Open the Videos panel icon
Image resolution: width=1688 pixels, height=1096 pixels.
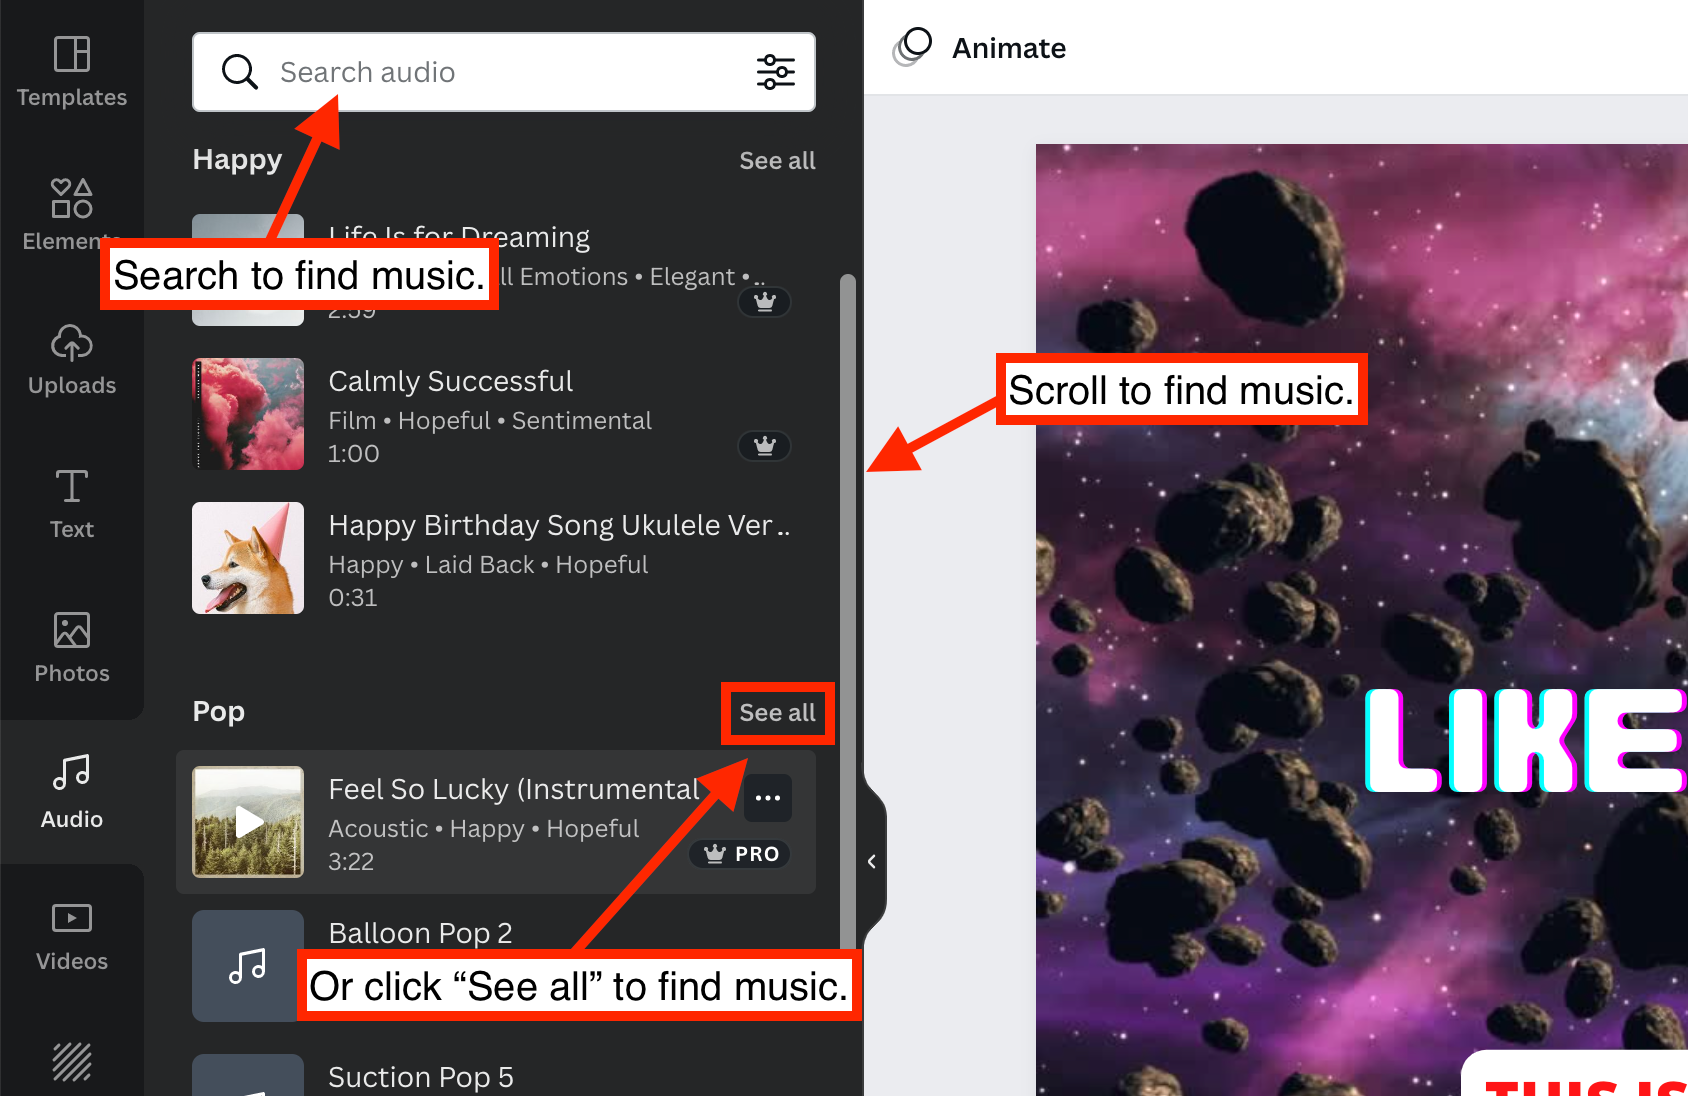(72, 918)
